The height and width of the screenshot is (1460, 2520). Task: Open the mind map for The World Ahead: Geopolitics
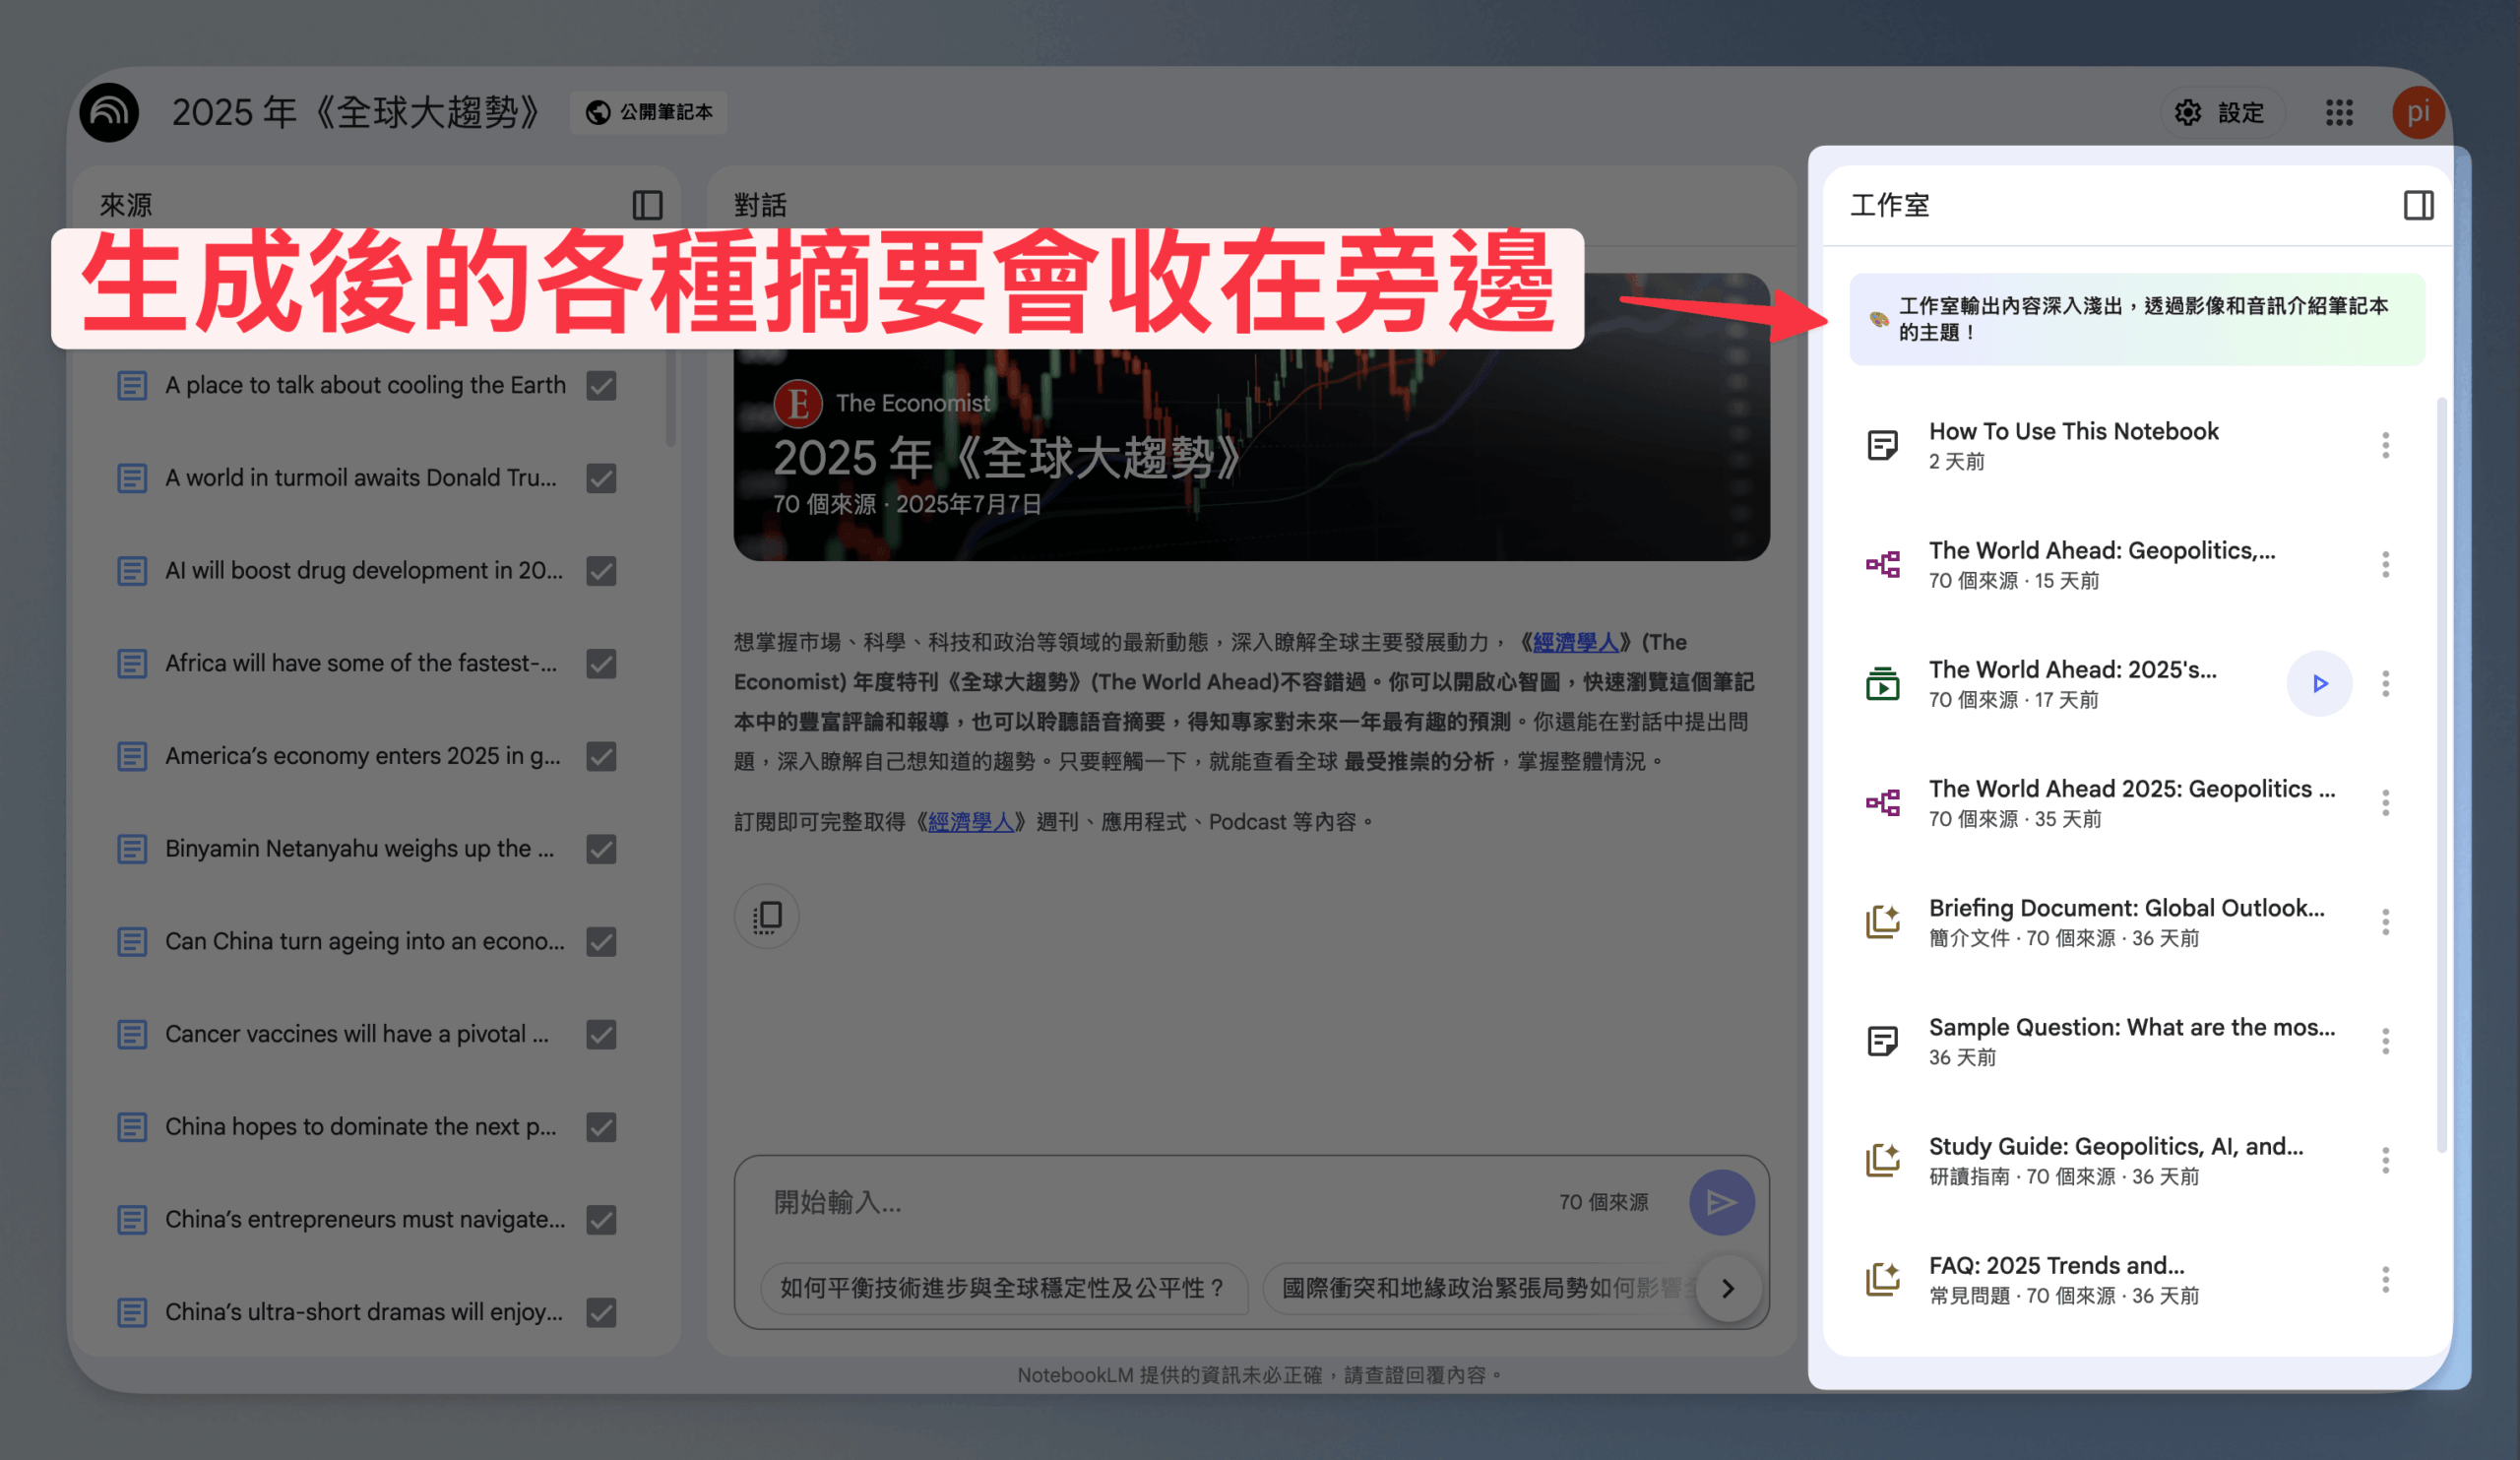[2101, 564]
